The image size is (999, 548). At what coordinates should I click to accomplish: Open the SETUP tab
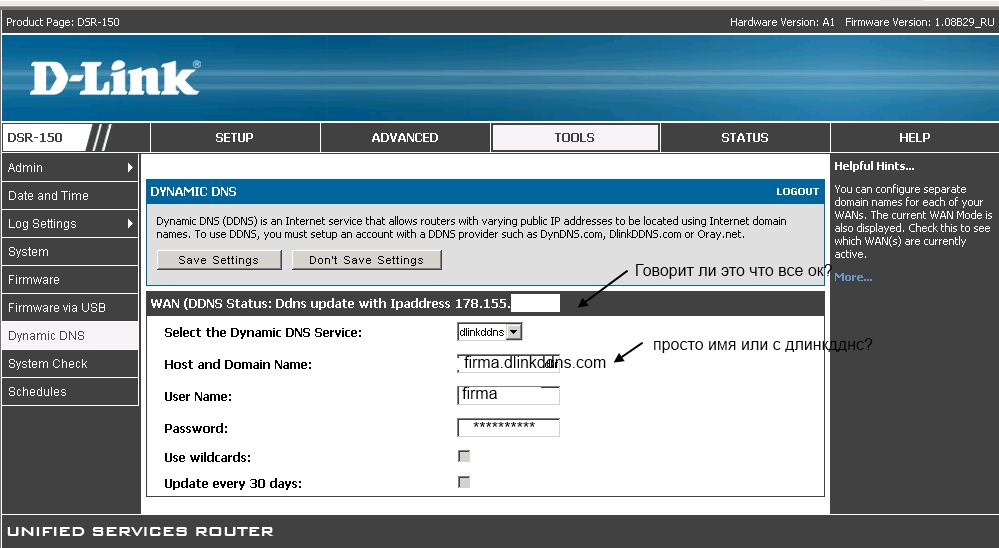click(234, 138)
